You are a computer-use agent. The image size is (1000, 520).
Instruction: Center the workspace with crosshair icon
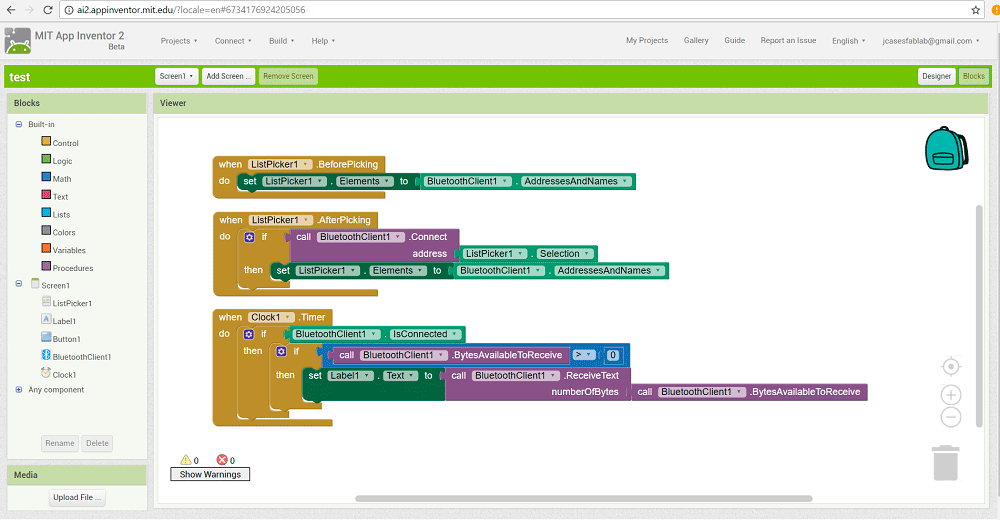pos(951,367)
